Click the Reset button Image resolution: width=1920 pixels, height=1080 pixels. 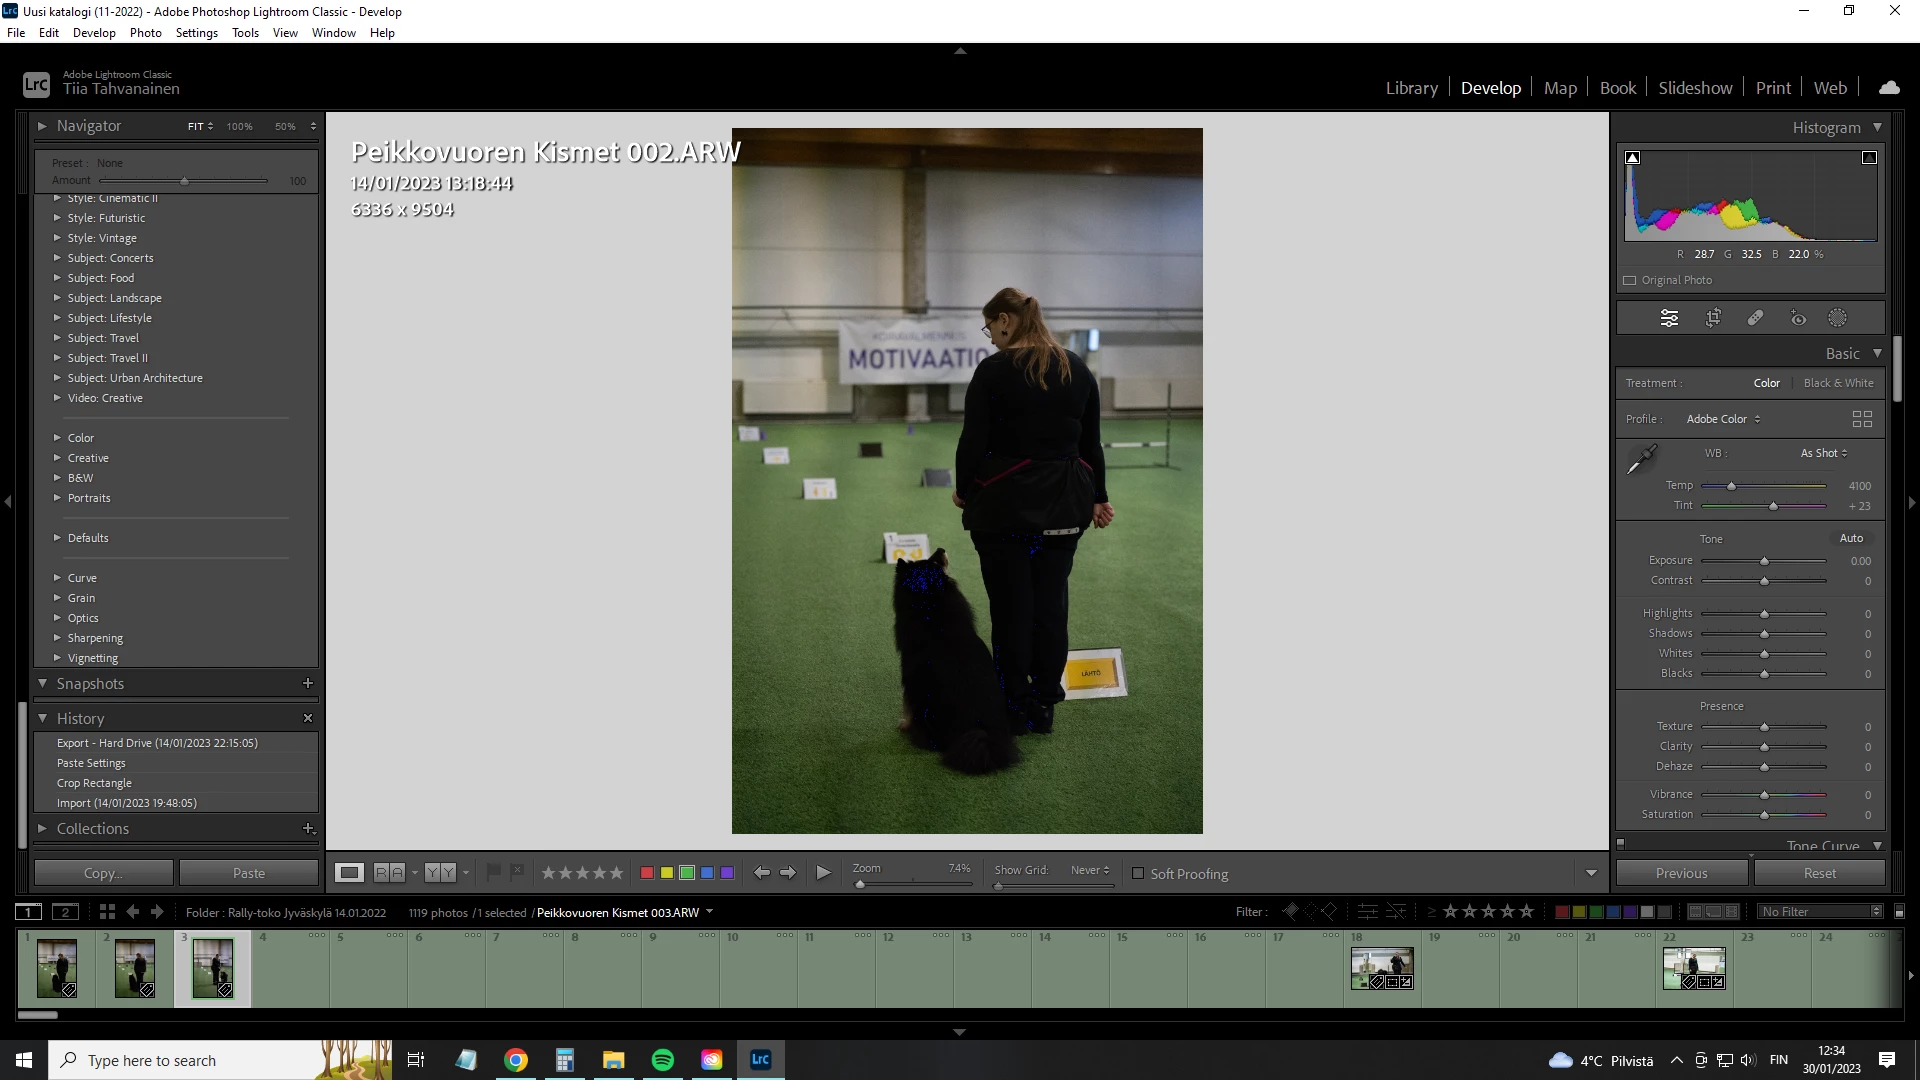click(x=1819, y=873)
